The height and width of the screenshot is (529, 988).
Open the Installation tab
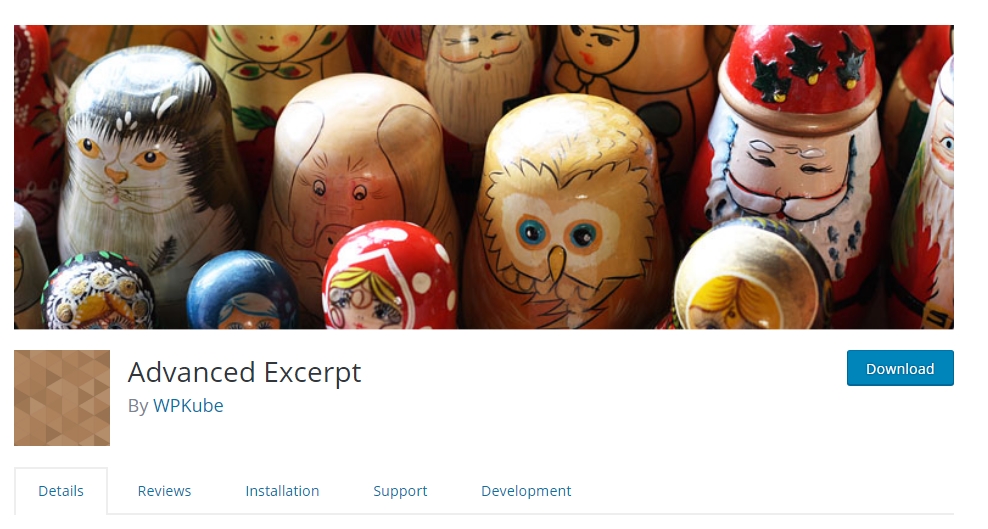(282, 491)
